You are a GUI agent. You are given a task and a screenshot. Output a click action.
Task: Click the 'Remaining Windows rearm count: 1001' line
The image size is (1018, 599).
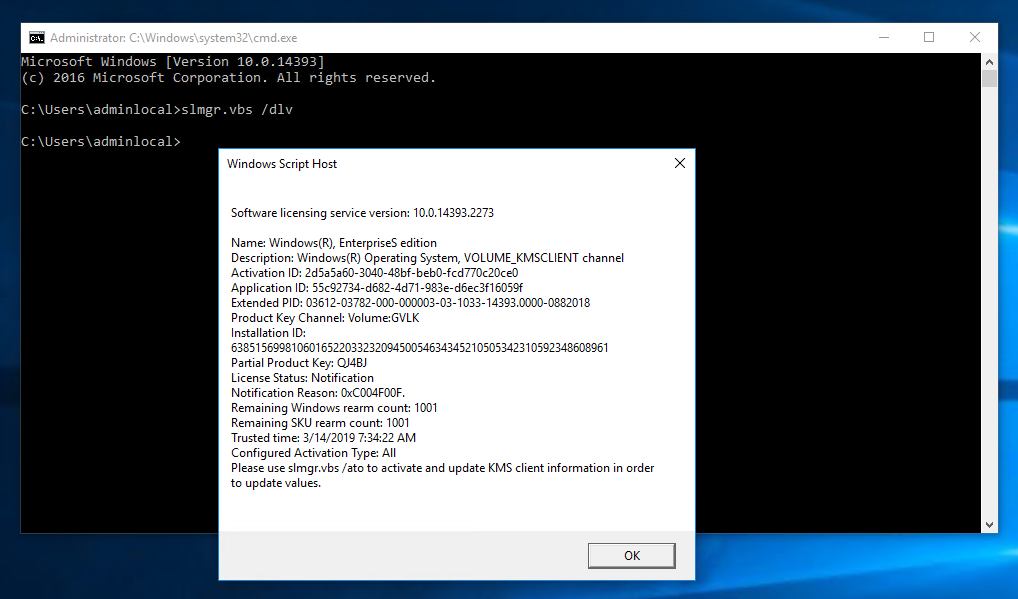pyautogui.click(x=334, y=408)
